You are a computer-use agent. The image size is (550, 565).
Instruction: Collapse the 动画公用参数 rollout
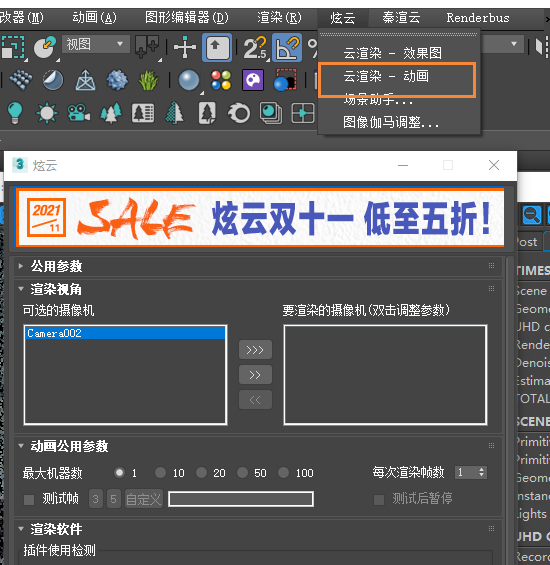click(x=21, y=446)
